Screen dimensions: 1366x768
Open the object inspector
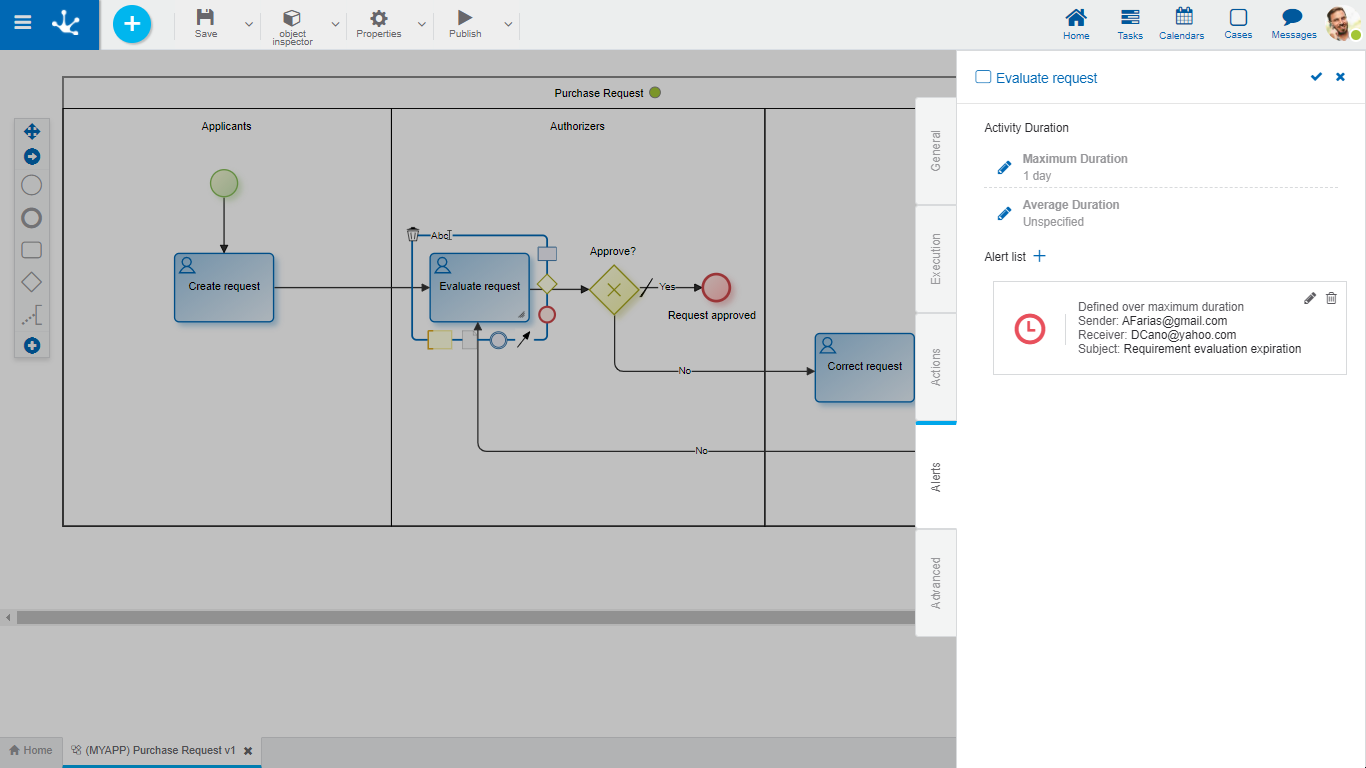tap(292, 24)
